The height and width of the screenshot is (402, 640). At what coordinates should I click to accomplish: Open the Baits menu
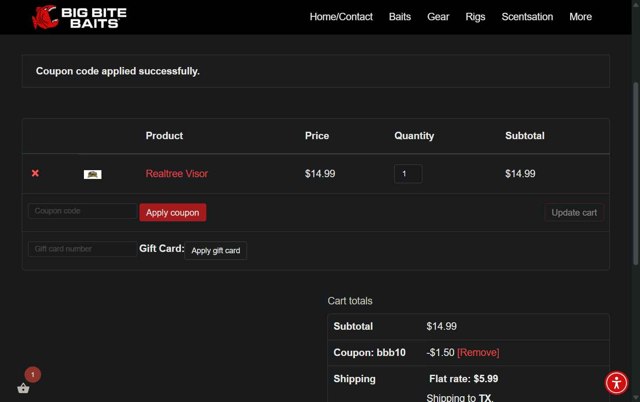400,17
